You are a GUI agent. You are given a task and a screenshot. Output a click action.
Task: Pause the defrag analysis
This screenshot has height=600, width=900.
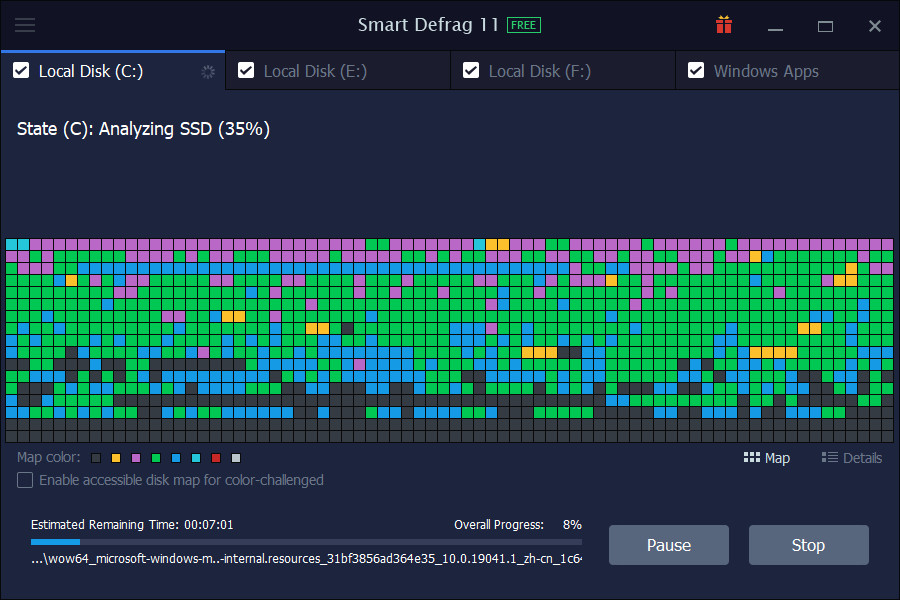coord(669,545)
